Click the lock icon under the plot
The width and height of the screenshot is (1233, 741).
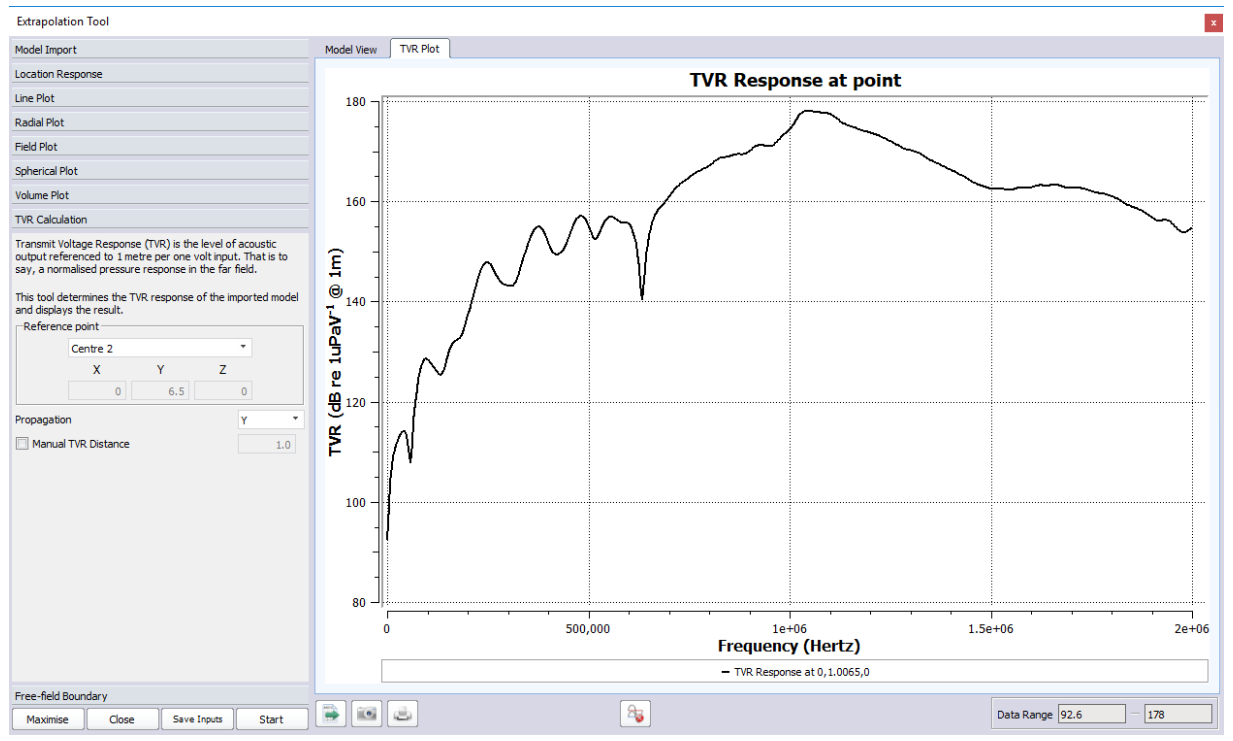pos(635,713)
